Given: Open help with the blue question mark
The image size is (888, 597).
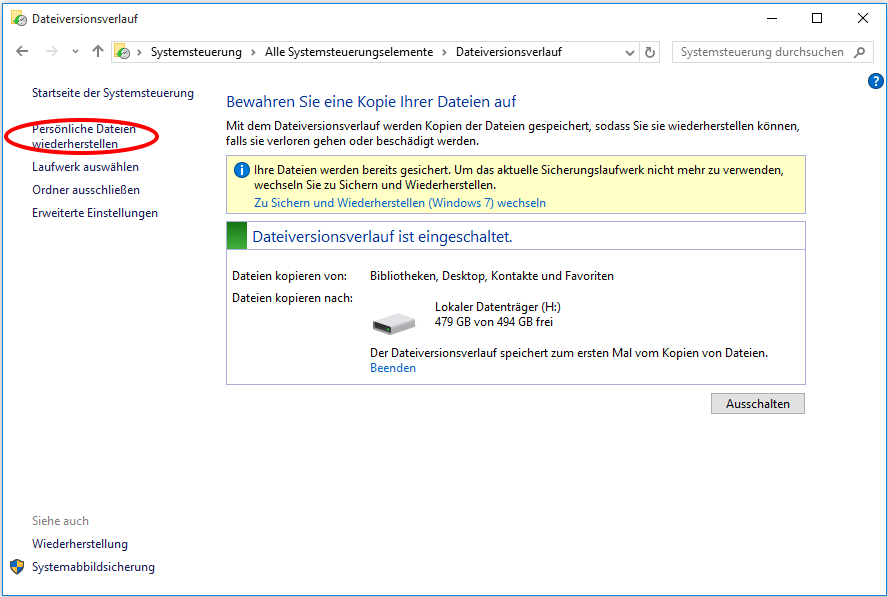Looking at the screenshot, I should 876,82.
